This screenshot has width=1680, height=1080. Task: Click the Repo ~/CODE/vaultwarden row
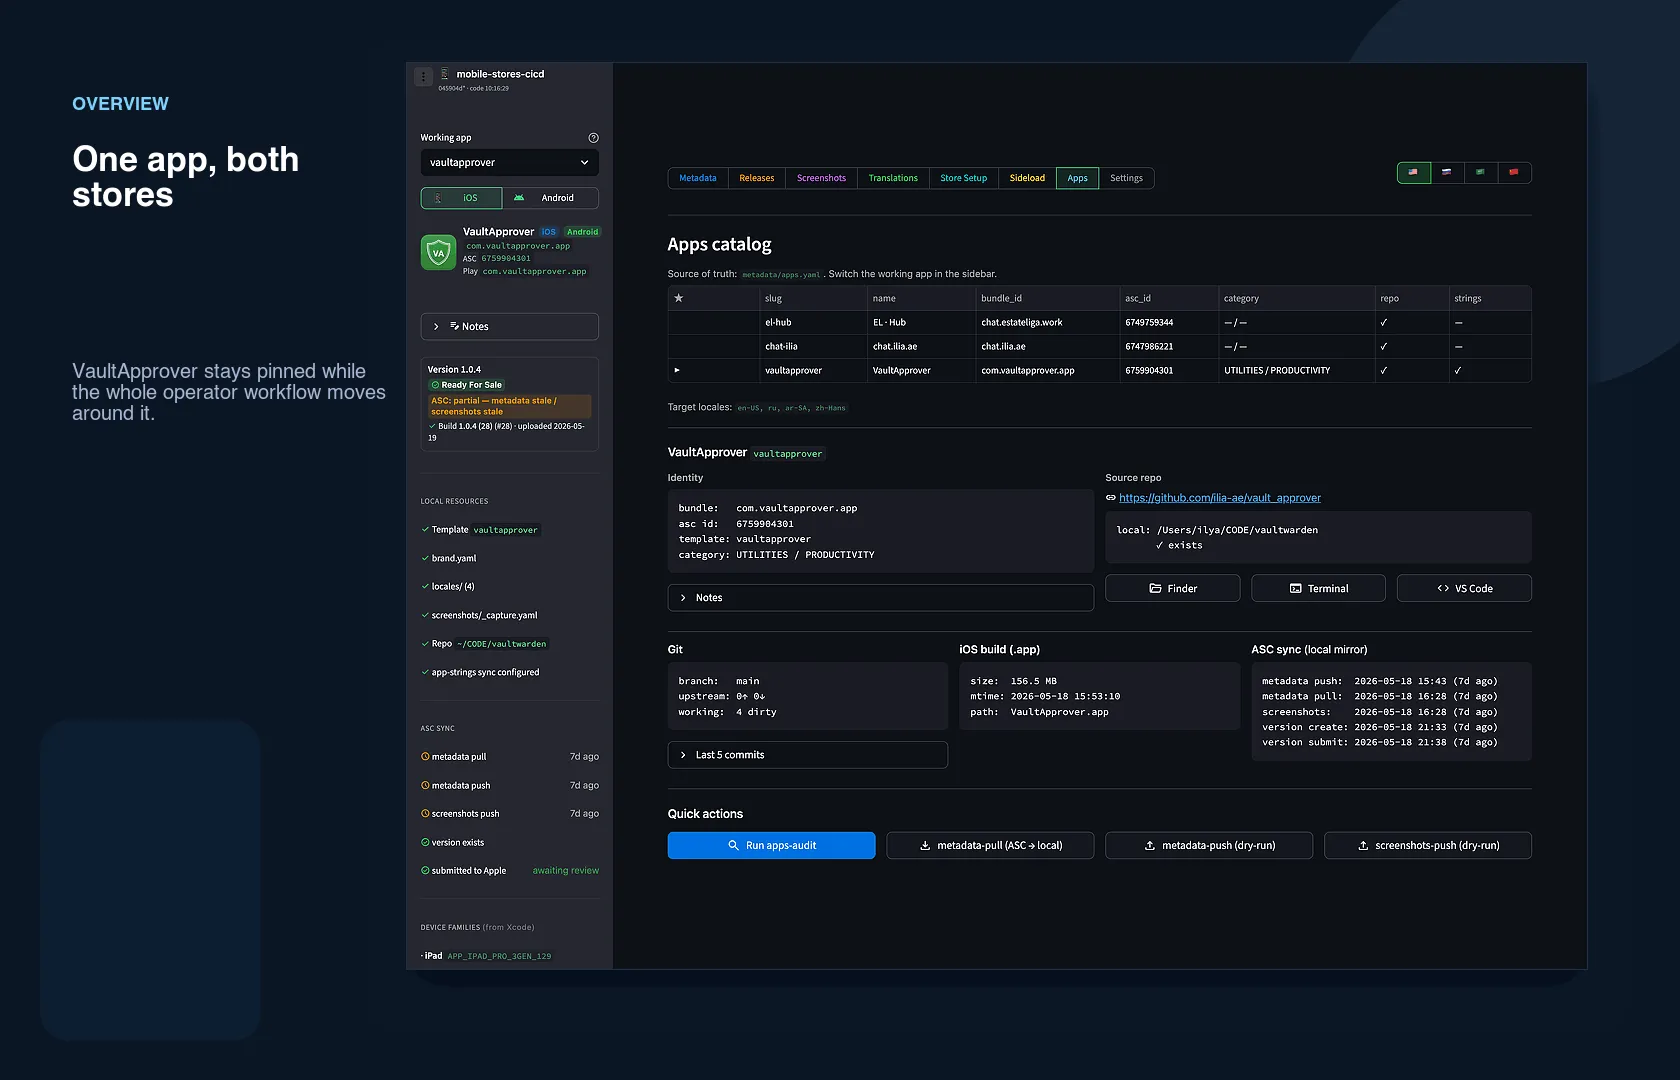click(484, 644)
